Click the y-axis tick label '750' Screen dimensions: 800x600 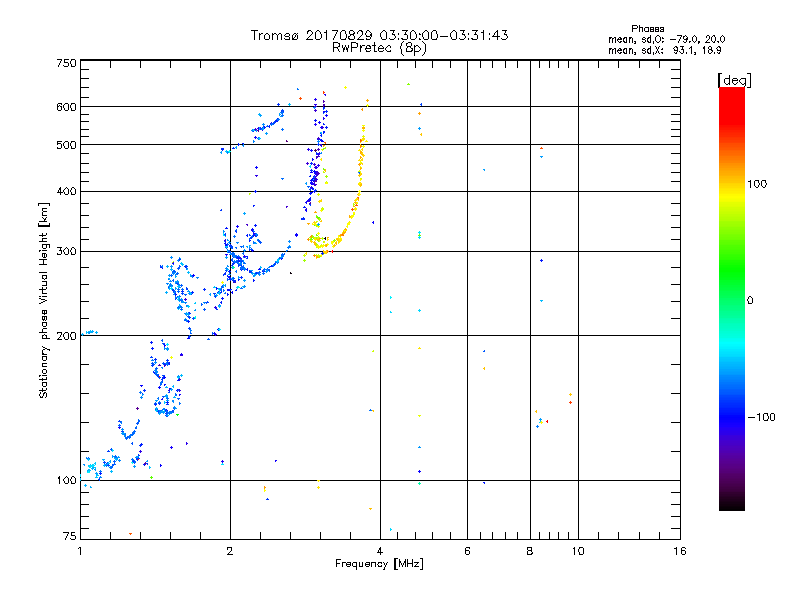(66, 63)
